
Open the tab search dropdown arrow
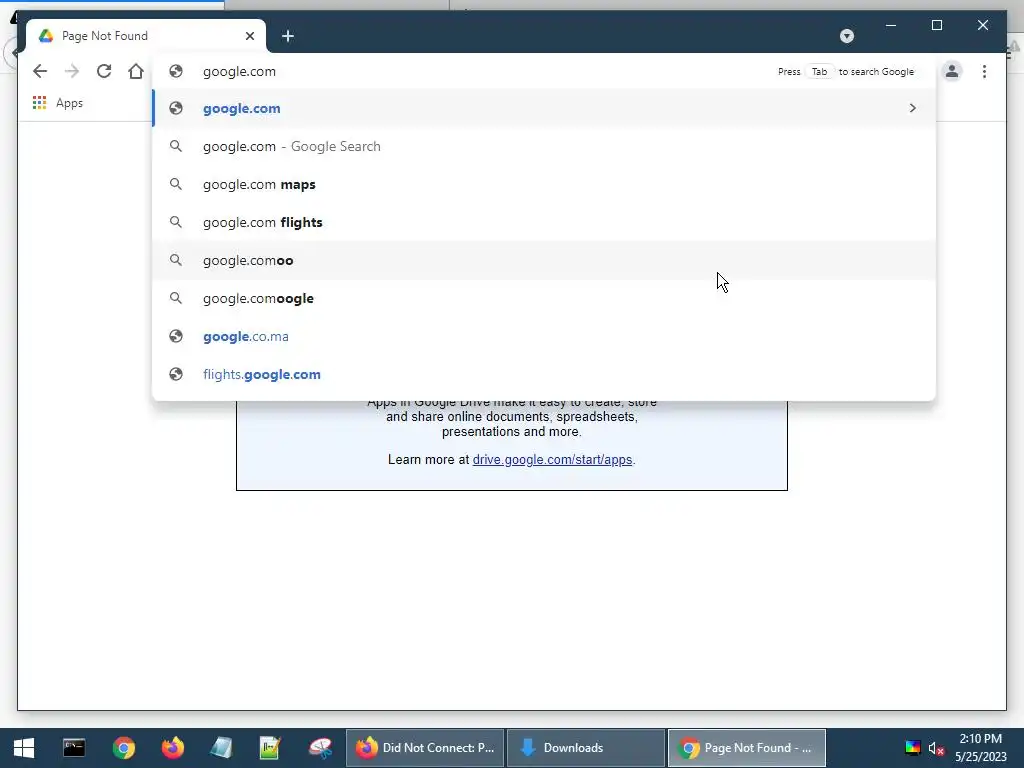click(x=847, y=36)
